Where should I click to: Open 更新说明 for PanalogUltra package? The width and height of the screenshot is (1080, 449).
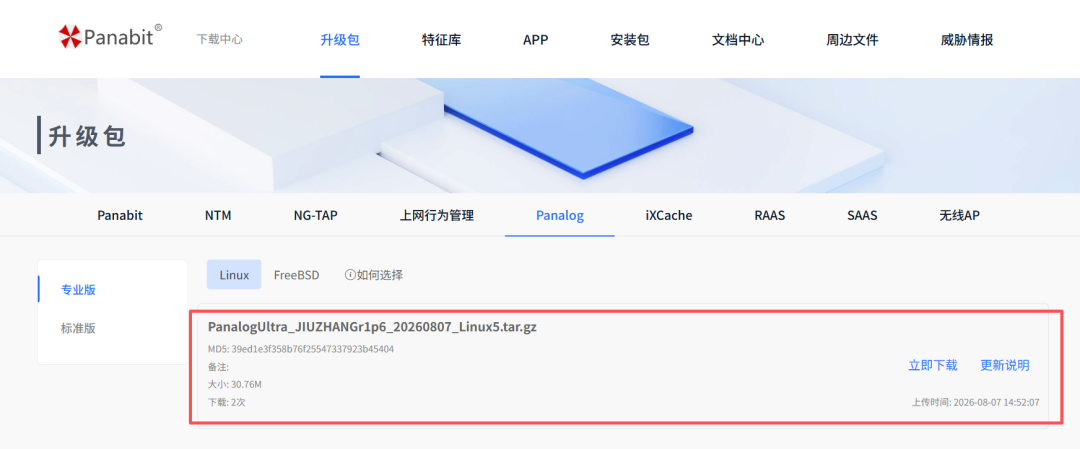pyautogui.click(x=1004, y=365)
